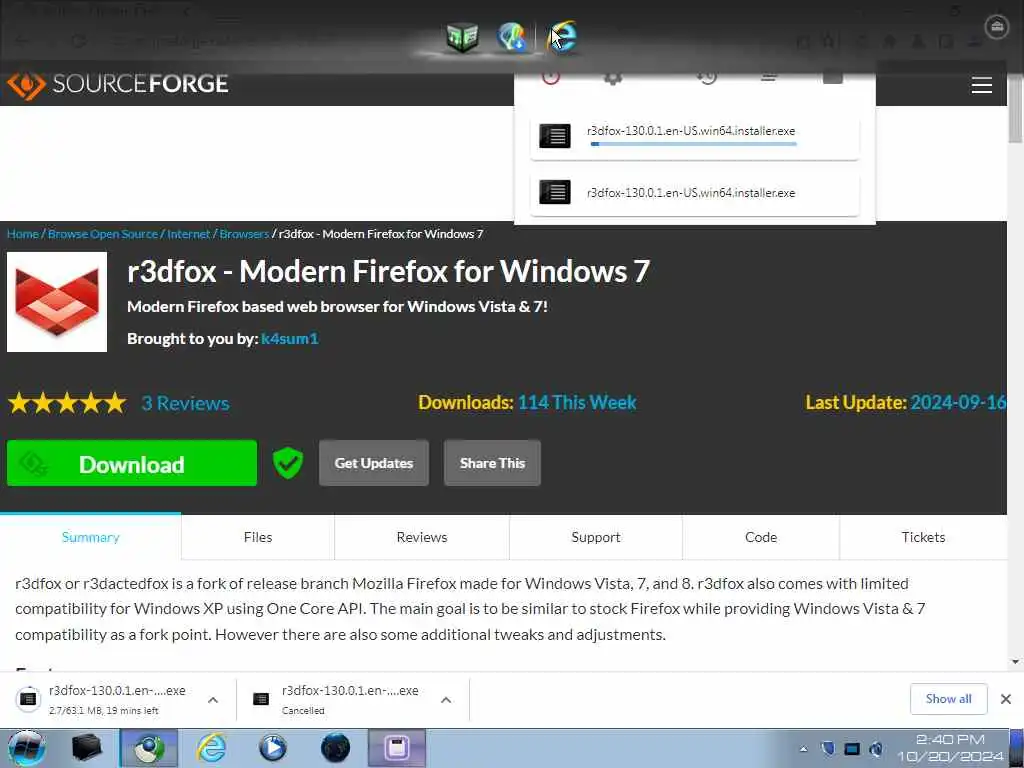Click the Get Updates button

[374, 463]
